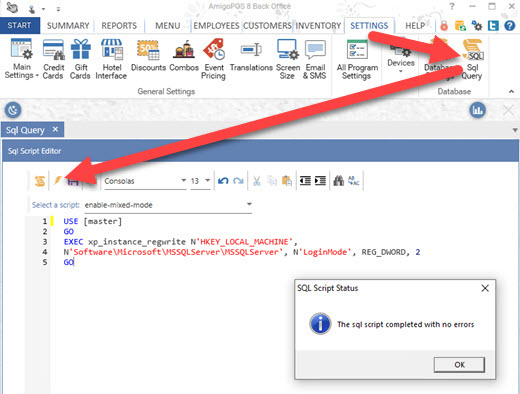Open Email & SMS settings
The image size is (520, 394).
314,59
